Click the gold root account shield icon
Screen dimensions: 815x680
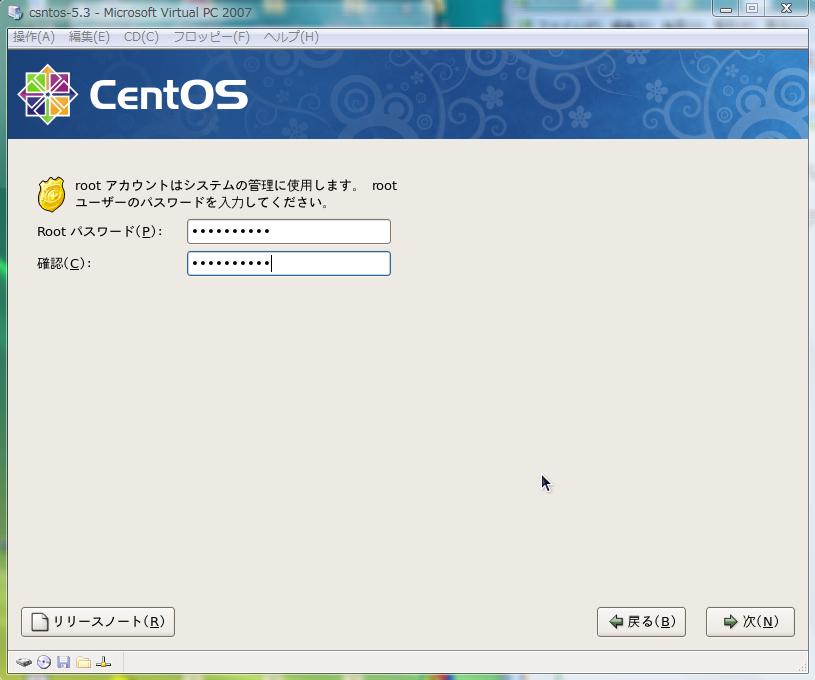click(51, 194)
